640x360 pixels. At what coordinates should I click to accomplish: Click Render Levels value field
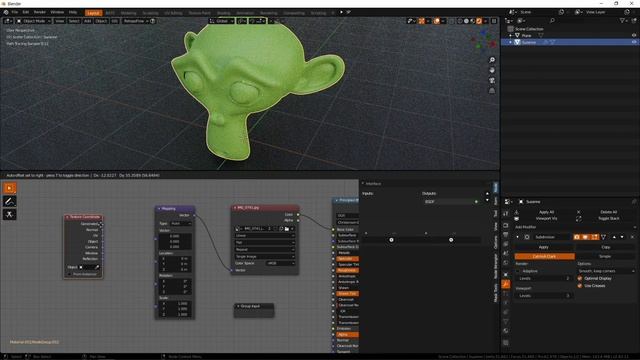[x=544, y=278]
